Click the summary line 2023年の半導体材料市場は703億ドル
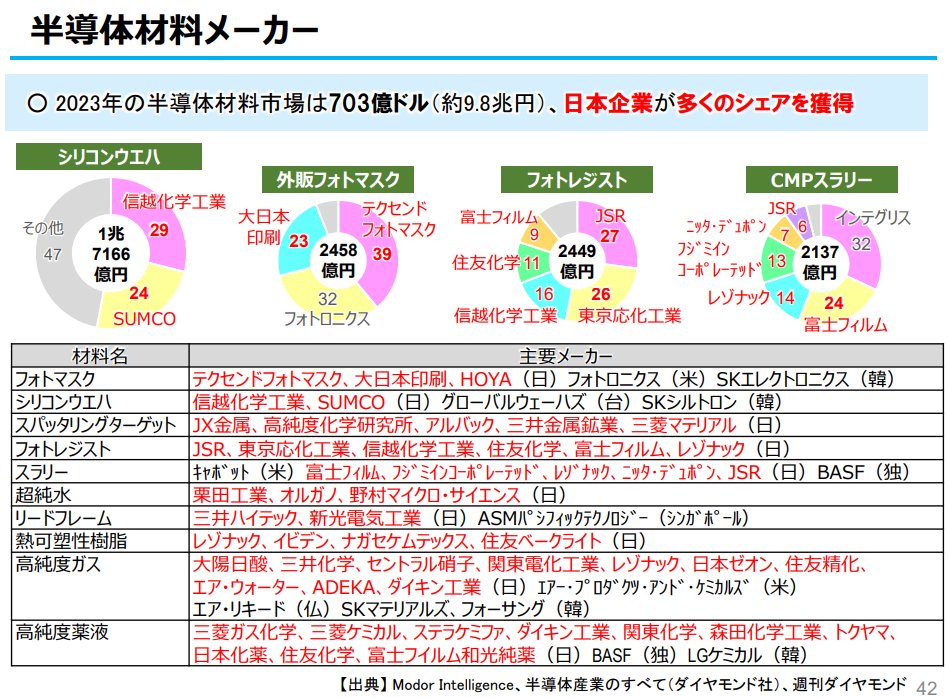Viewport: 948px width, 698px height. pyautogui.click(x=441, y=103)
